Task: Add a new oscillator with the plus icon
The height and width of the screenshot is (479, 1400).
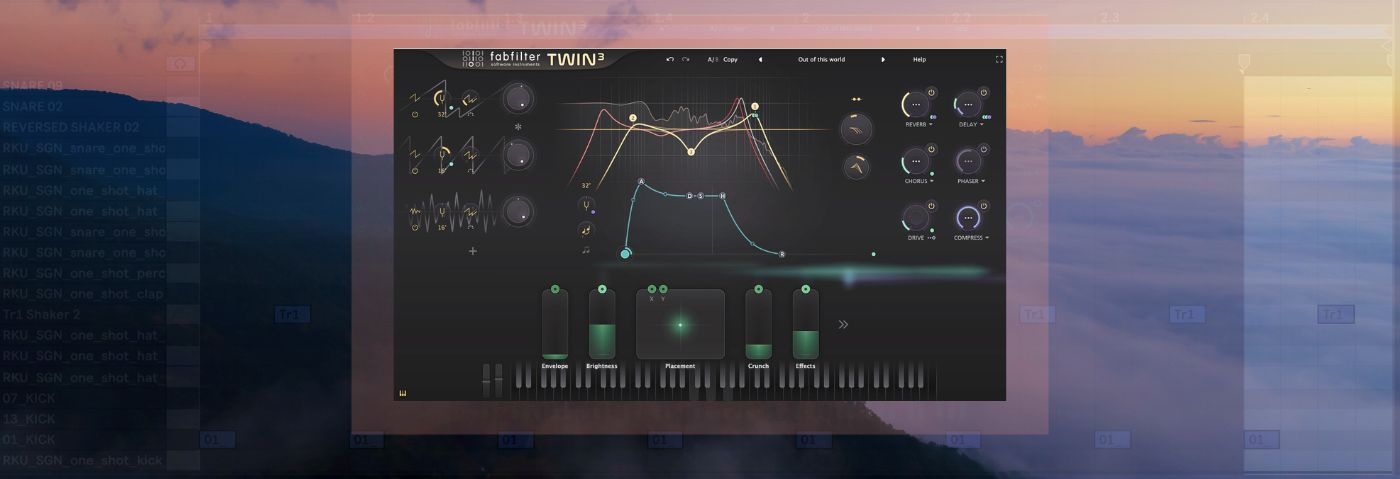Action: [x=473, y=251]
